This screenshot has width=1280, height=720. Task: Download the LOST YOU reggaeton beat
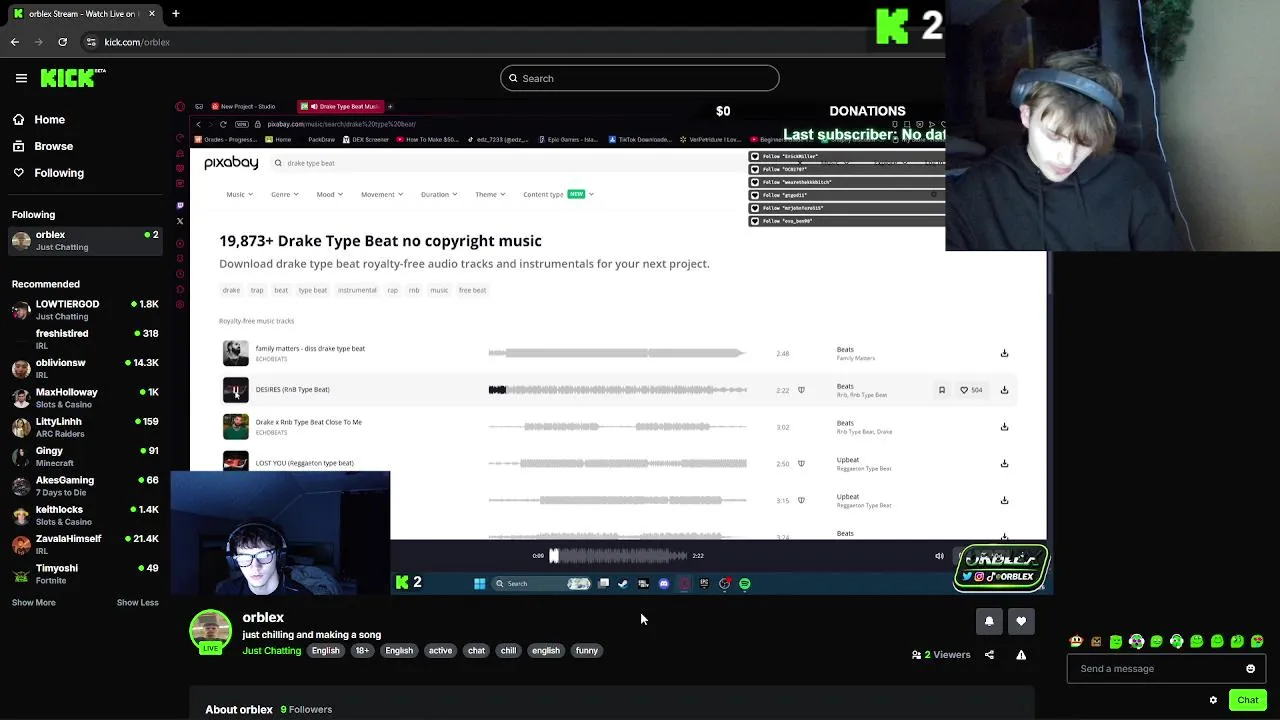tap(1004, 463)
